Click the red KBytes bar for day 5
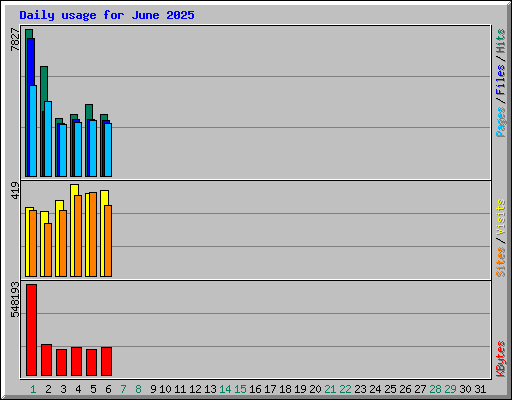512x400 pixels. click(92, 362)
